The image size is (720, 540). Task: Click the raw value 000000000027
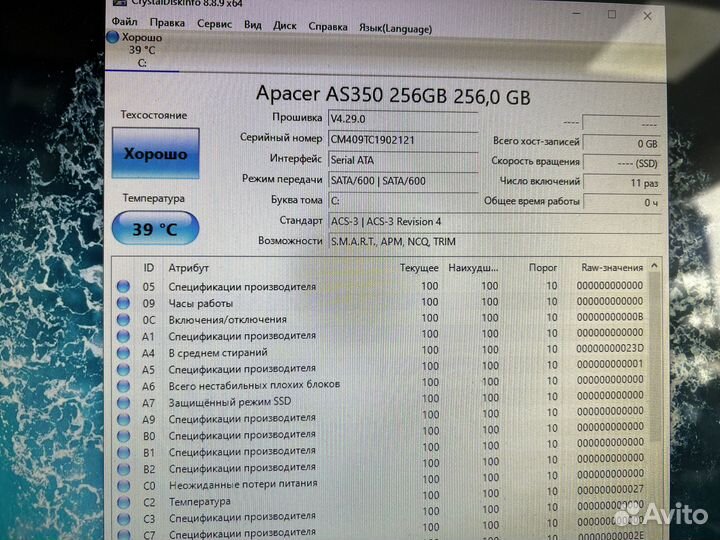tap(610, 489)
